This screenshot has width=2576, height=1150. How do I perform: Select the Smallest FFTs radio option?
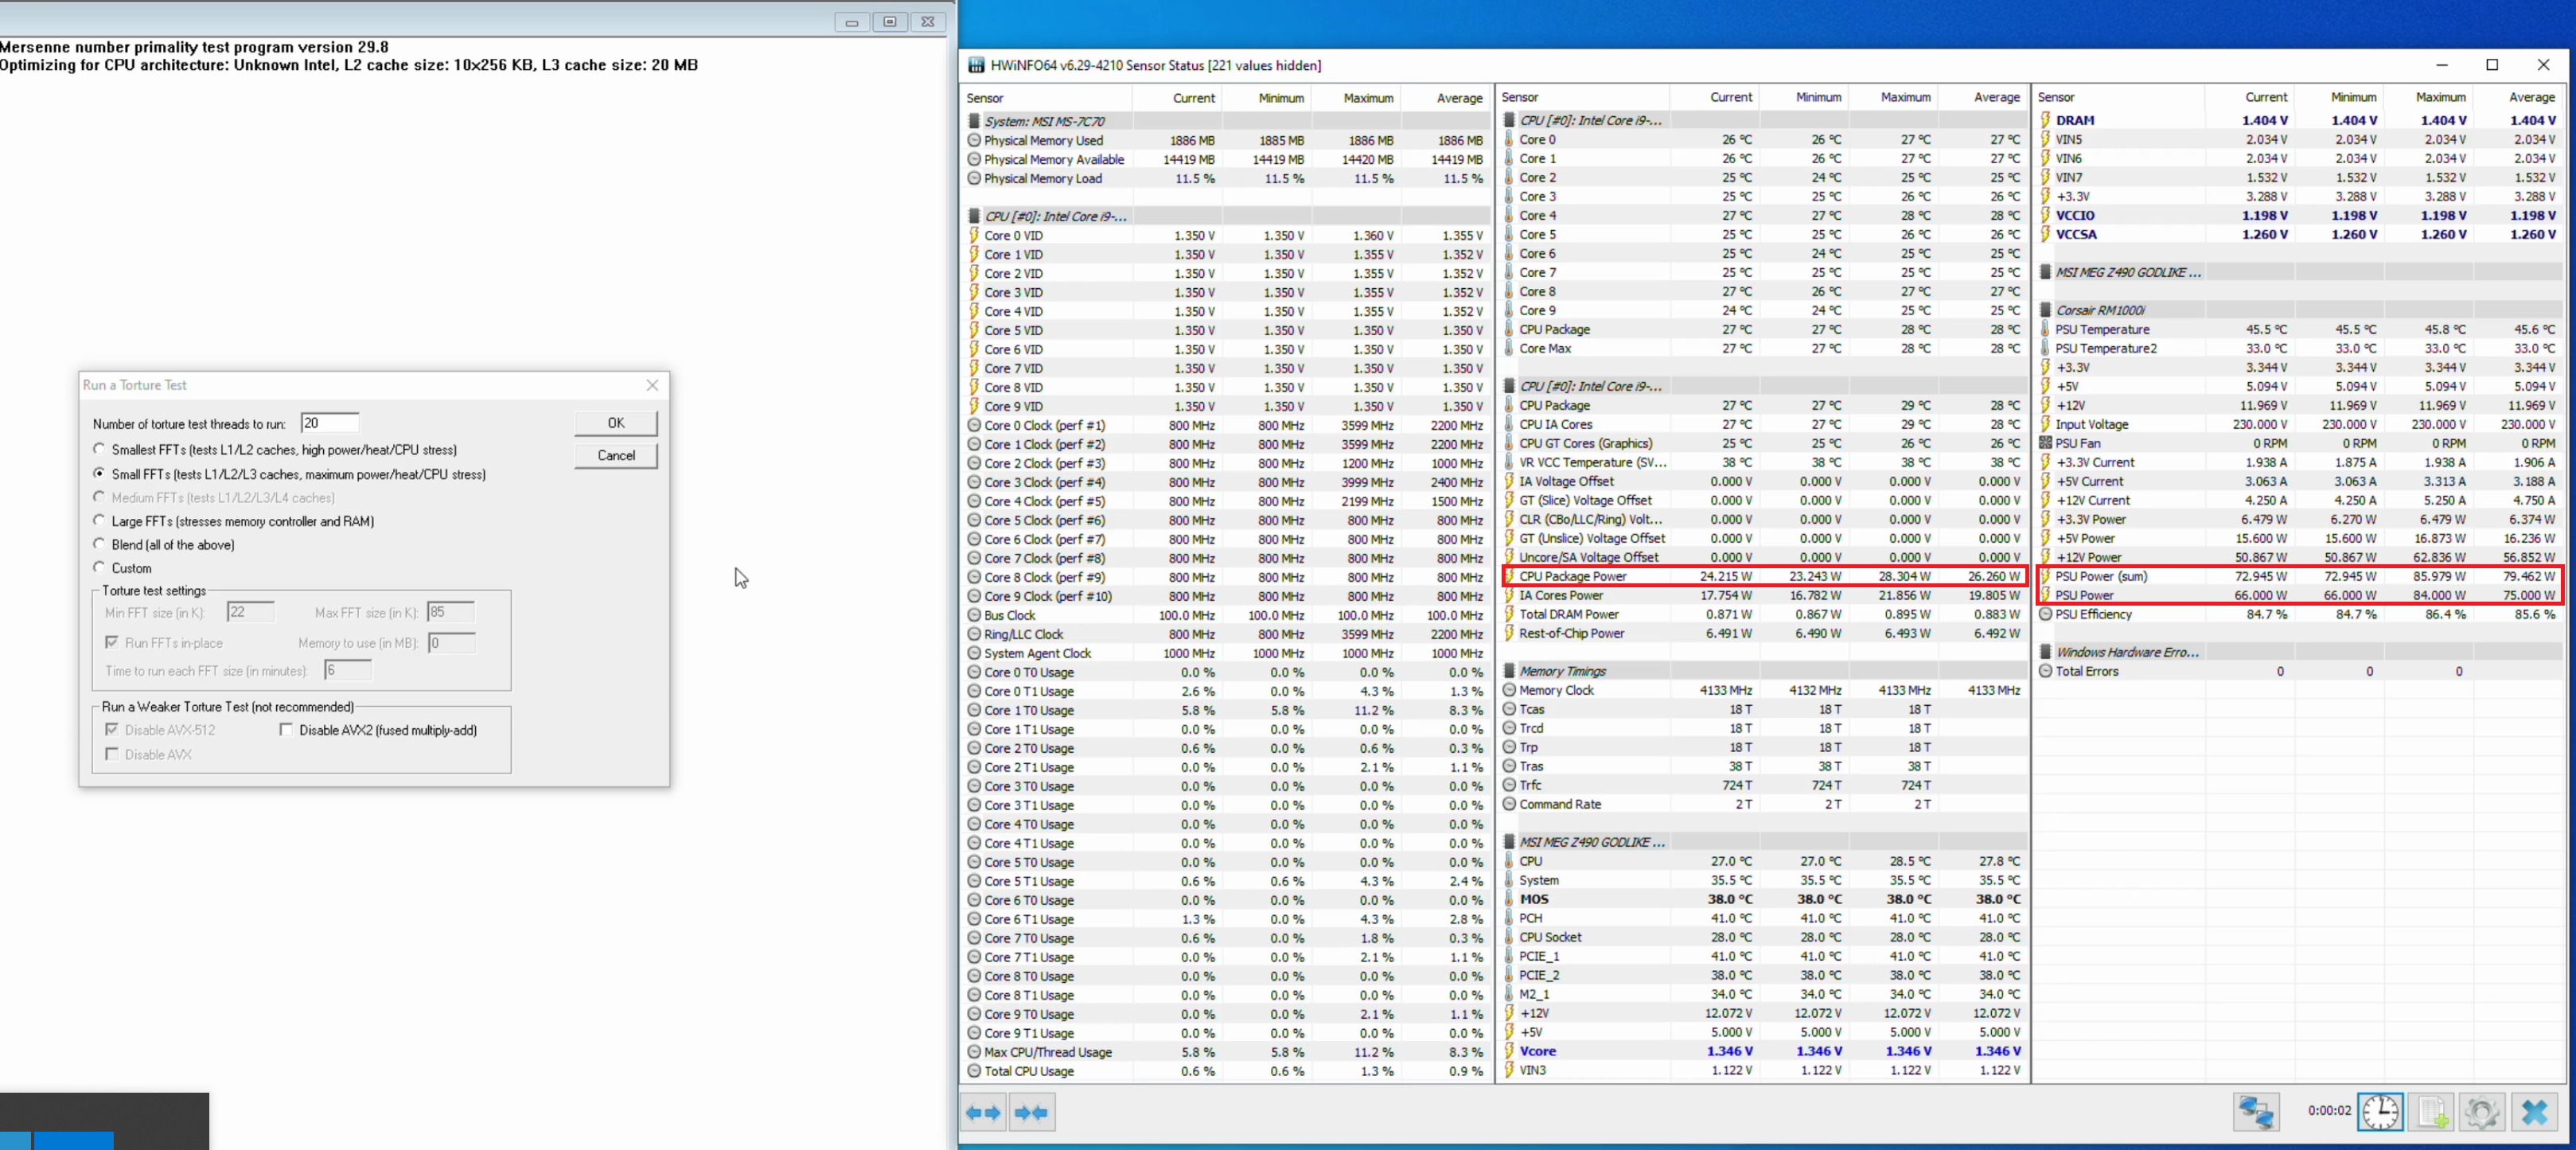pos(99,449)
